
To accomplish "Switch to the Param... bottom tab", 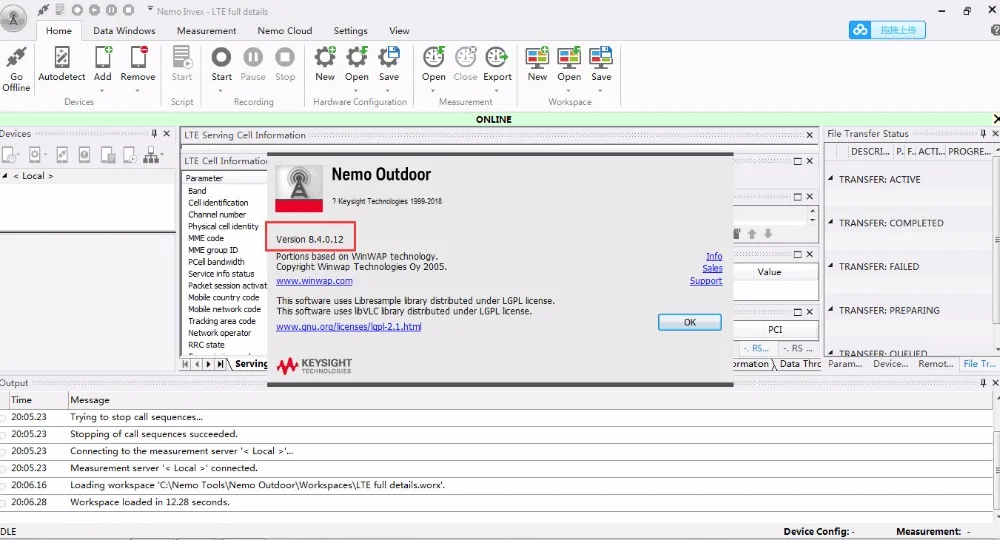I will (845, 363).
